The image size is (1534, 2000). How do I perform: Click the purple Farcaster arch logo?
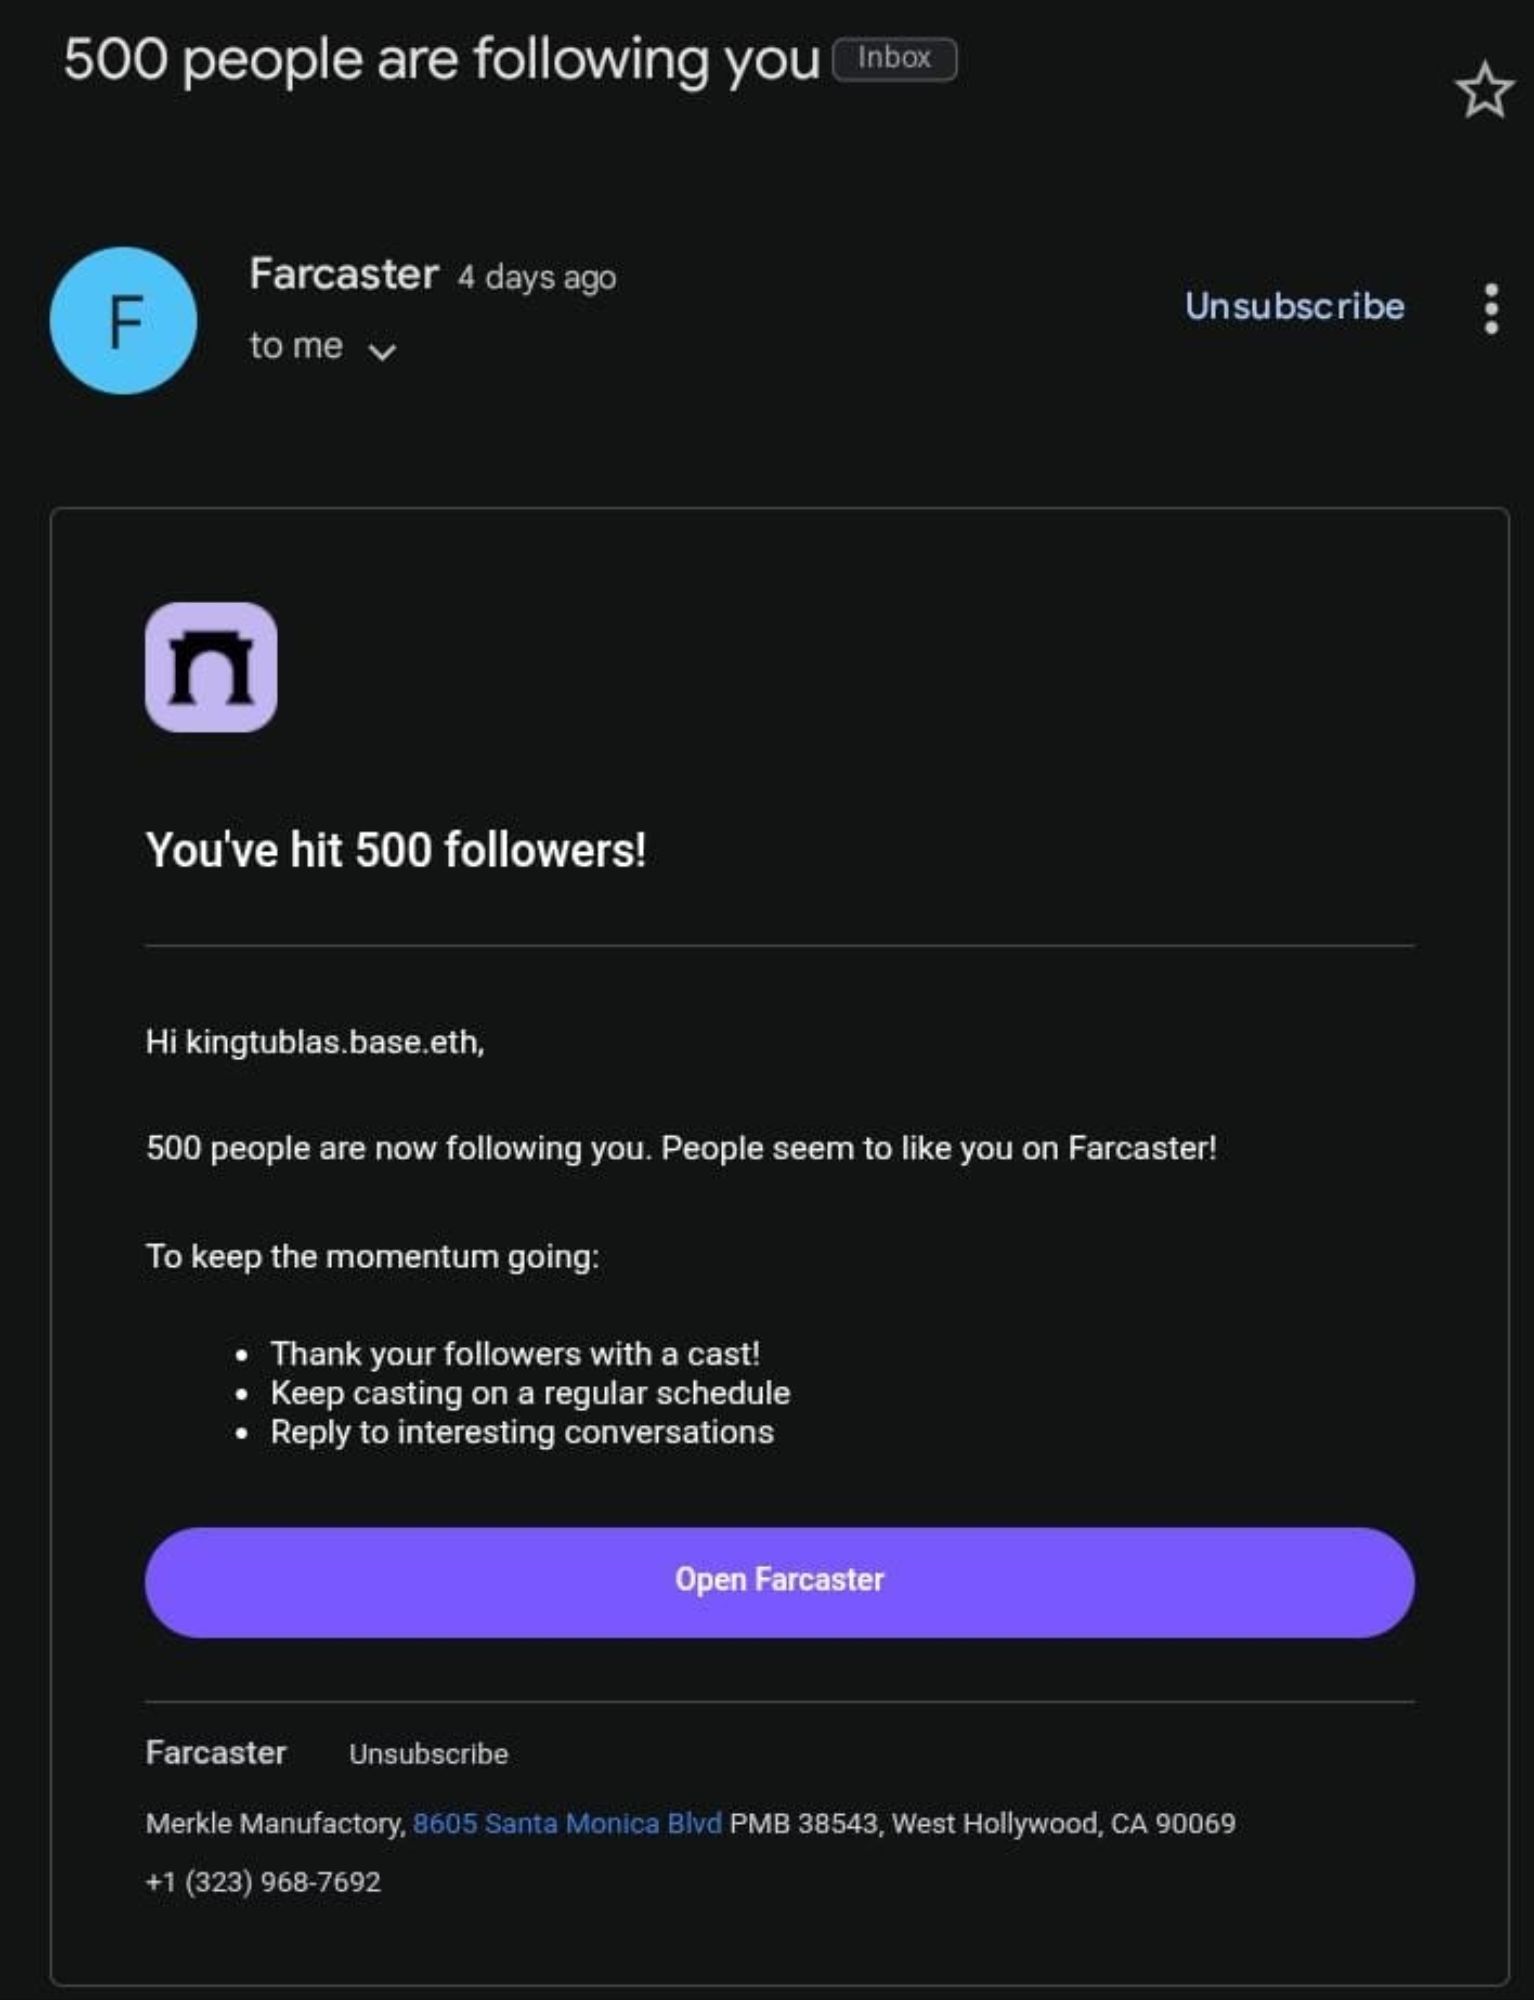pos(211,667)
